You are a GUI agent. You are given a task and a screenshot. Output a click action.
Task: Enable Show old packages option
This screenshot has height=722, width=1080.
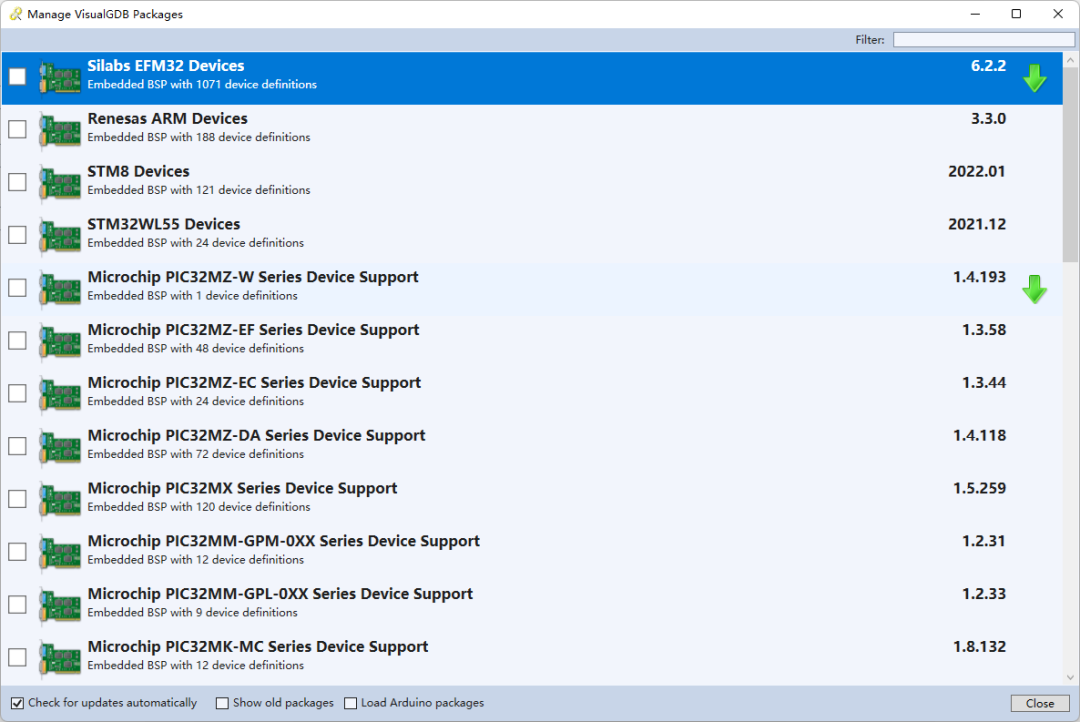[x=222, y=703]
